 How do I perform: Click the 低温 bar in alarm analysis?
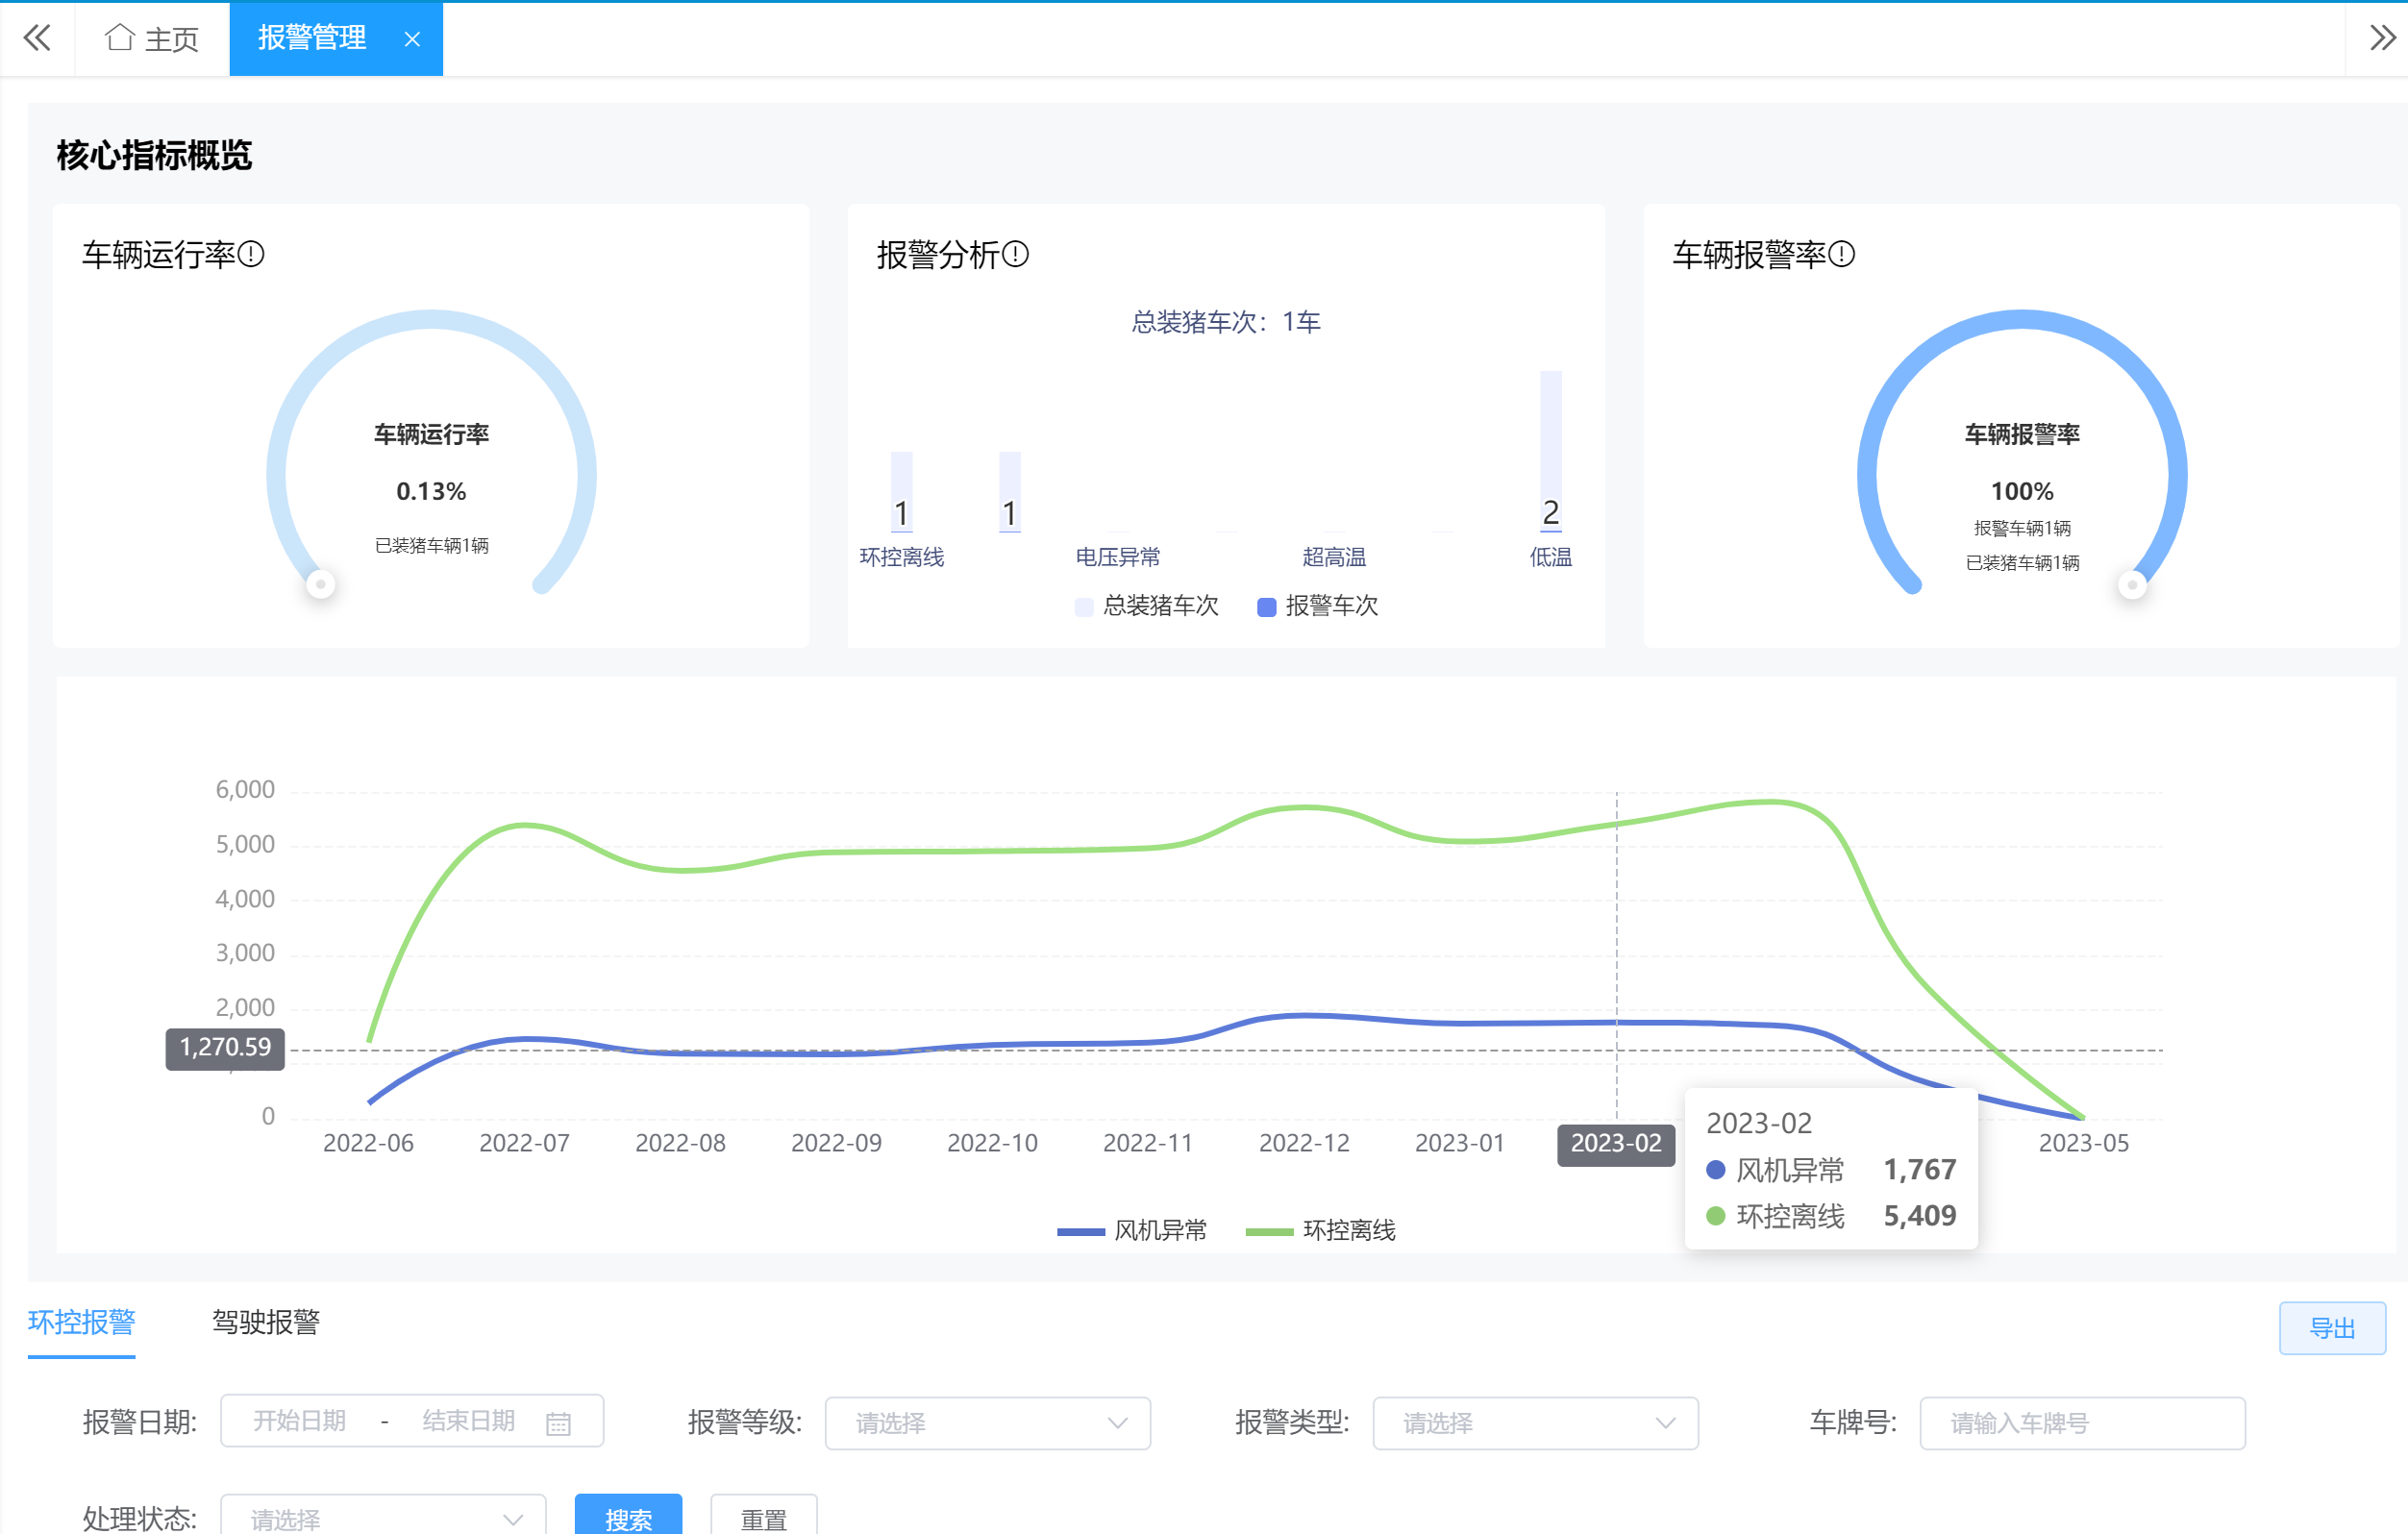1551,451
